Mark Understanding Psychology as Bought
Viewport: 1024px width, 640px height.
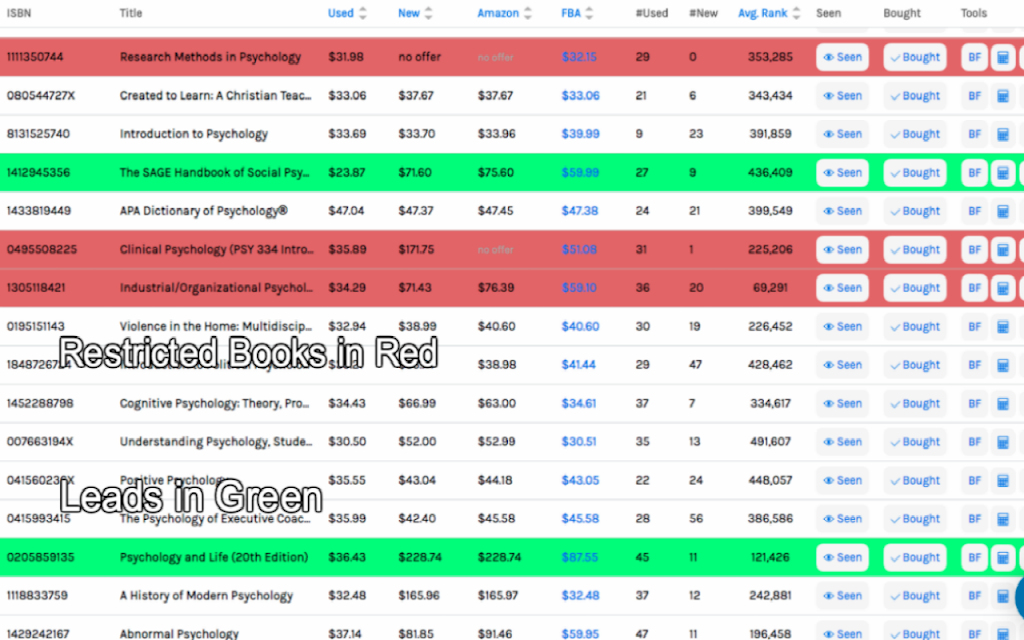pyautogui.click(x=915, y=442)
